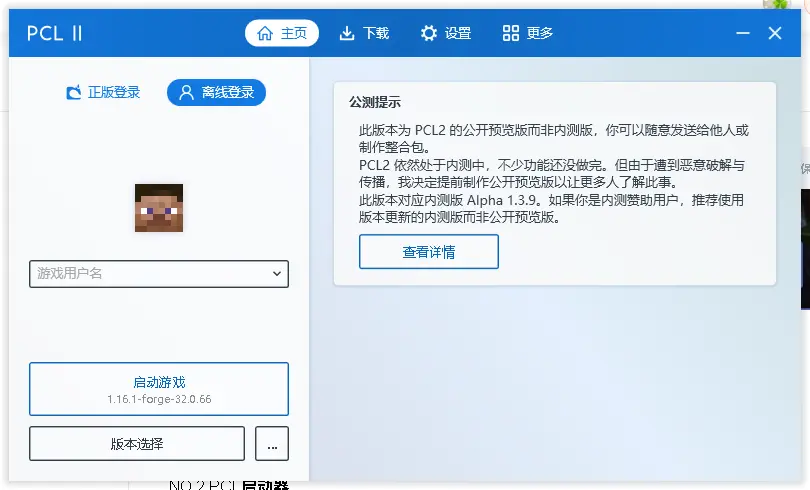Open the 更多 more tab
Viewport: 810px width, 490px height.
[527, 33]
